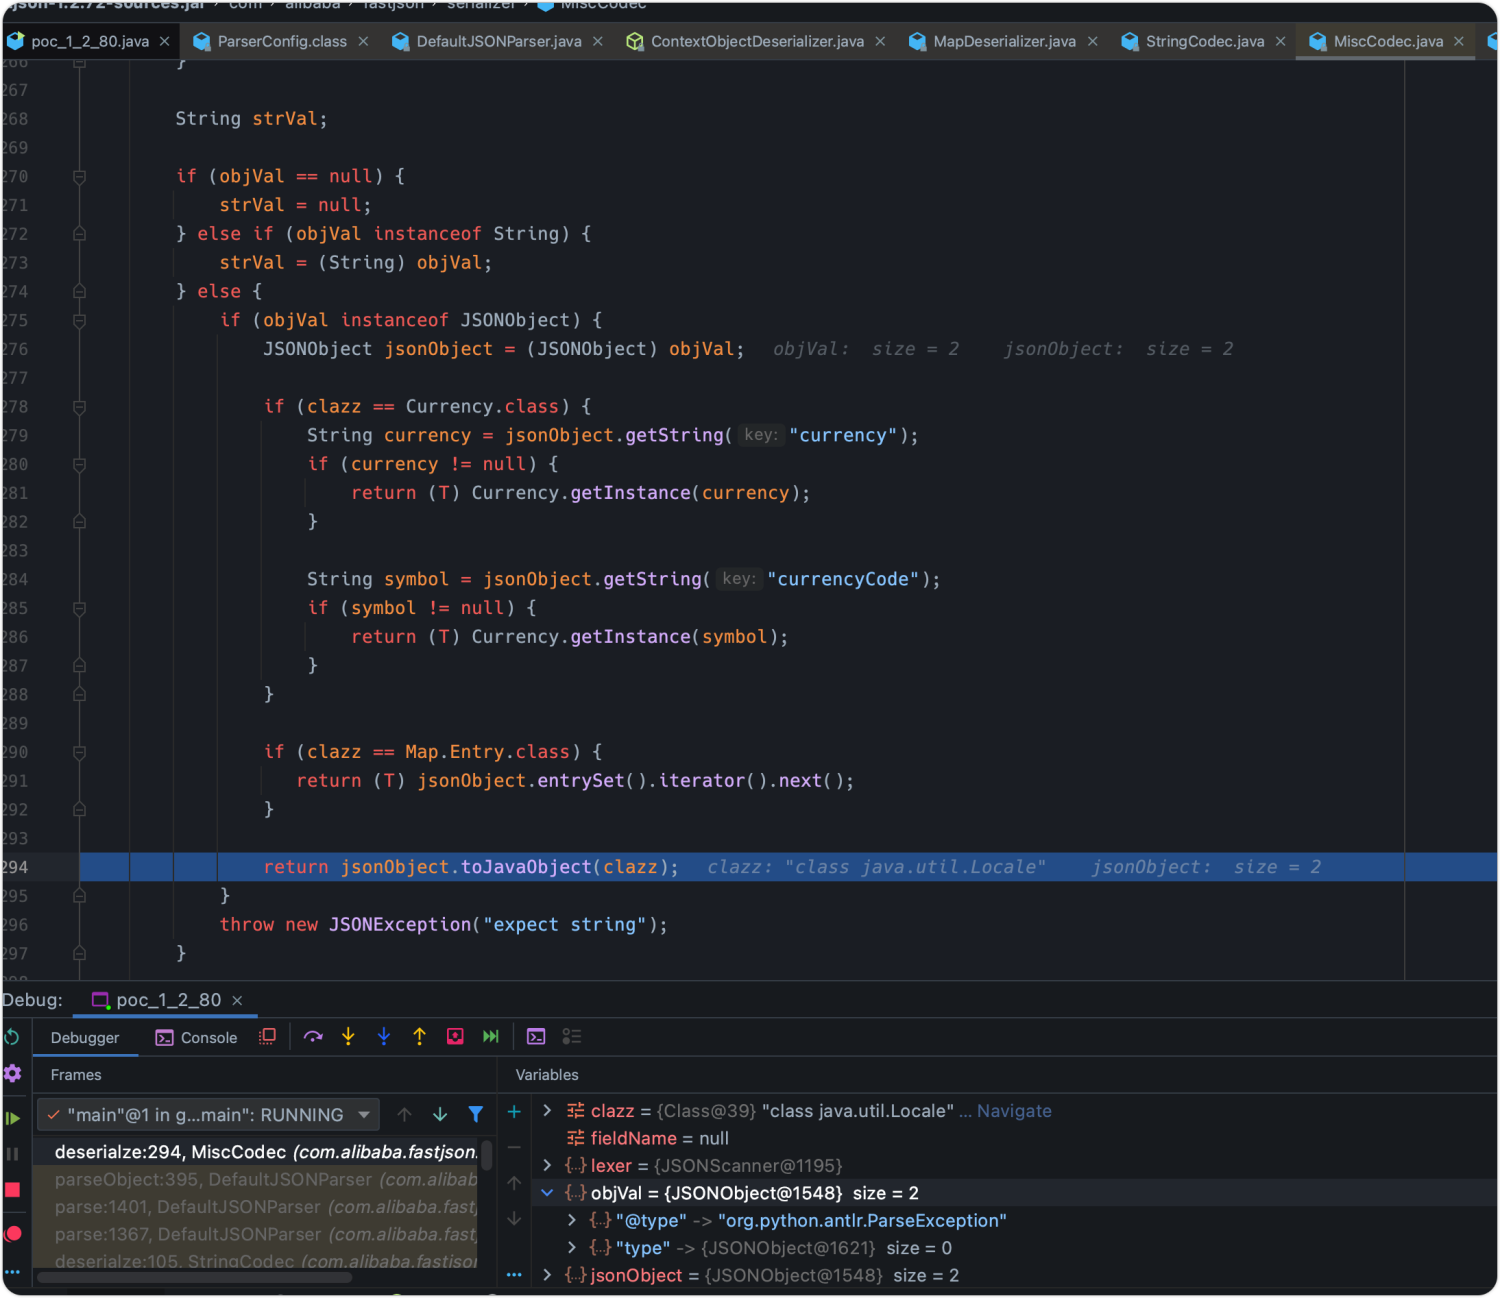
Task: Click the Evaluate Expression icon
Action: click(536, 1037)
